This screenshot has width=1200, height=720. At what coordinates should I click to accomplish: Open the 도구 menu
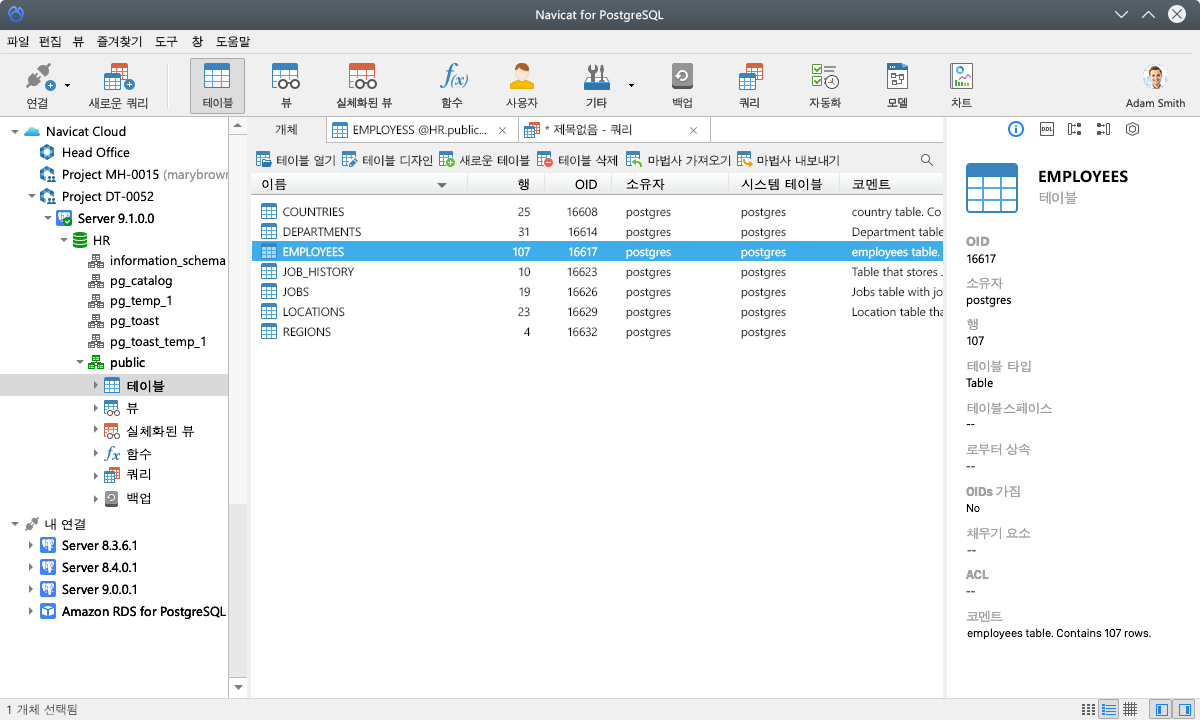pos(166,42)
